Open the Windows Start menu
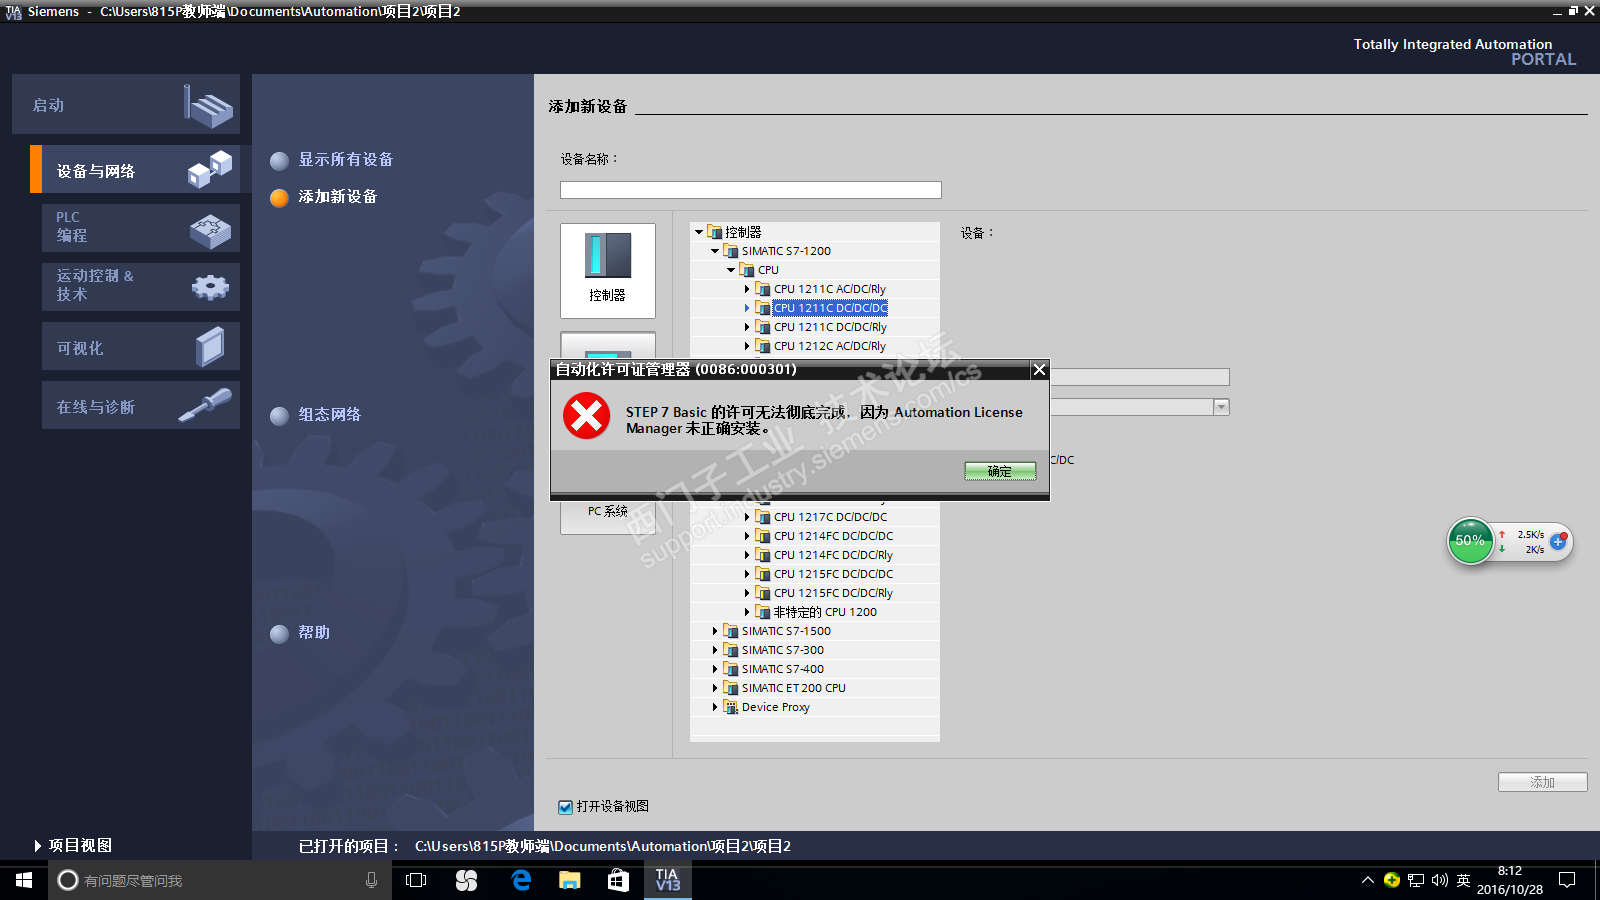Viewport: 1600px width, 900px height. point(24,880)
